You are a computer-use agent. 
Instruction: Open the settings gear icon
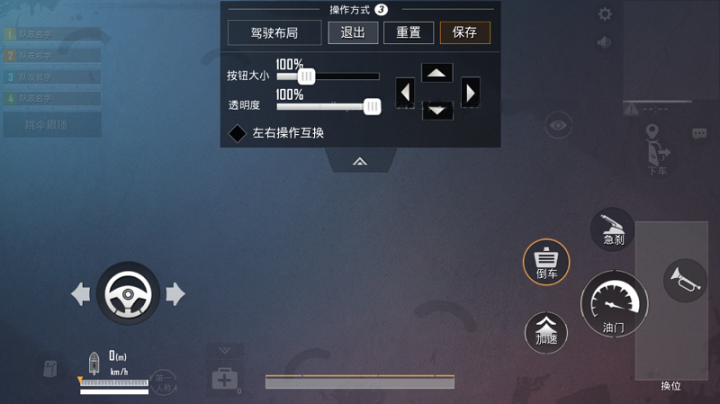605,14
